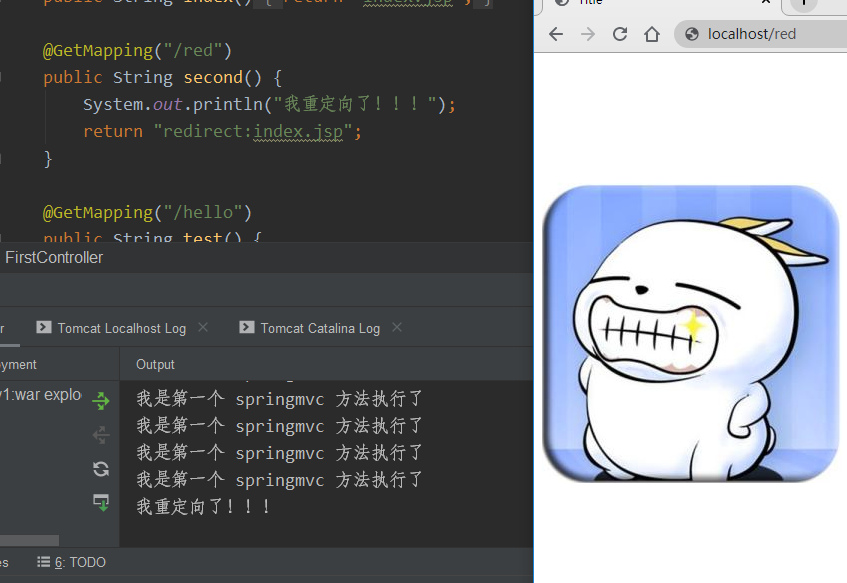Click the @GetMapping("/red") annotation
This screenshot has width=847, height=583.
tap(137, 50)
